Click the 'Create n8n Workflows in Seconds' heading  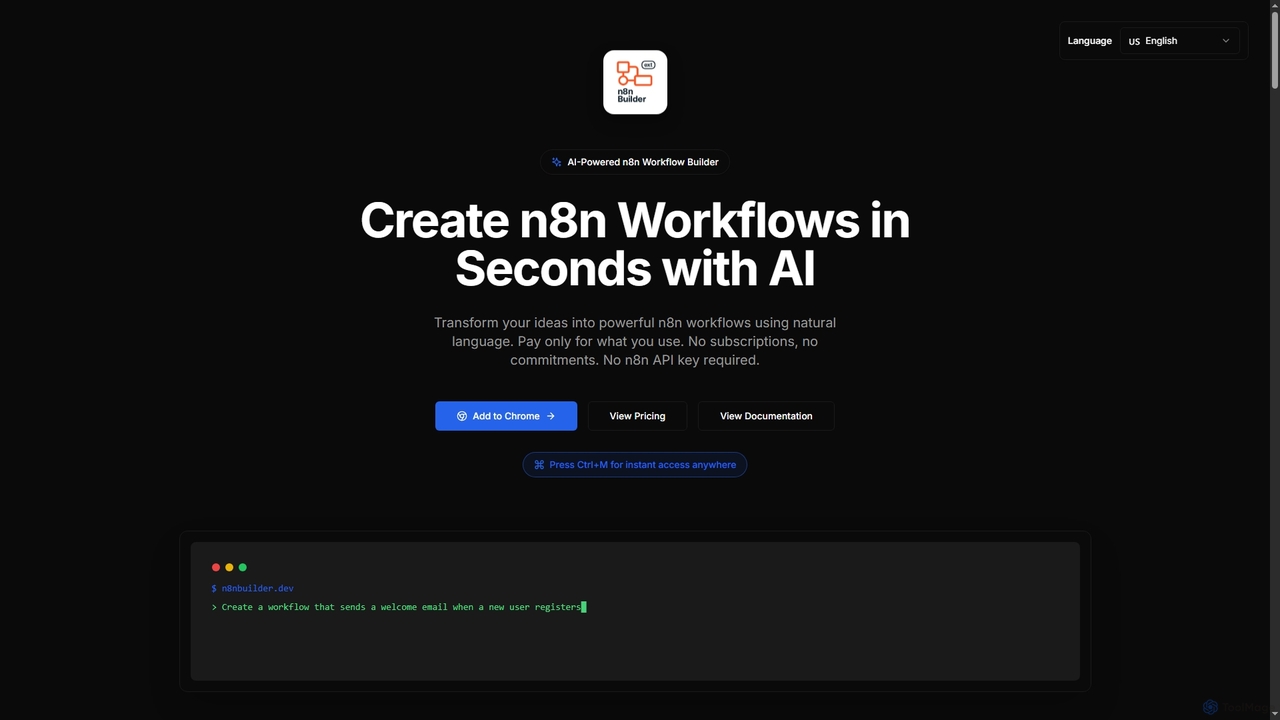pyautogui.click(x=635, y=245)
